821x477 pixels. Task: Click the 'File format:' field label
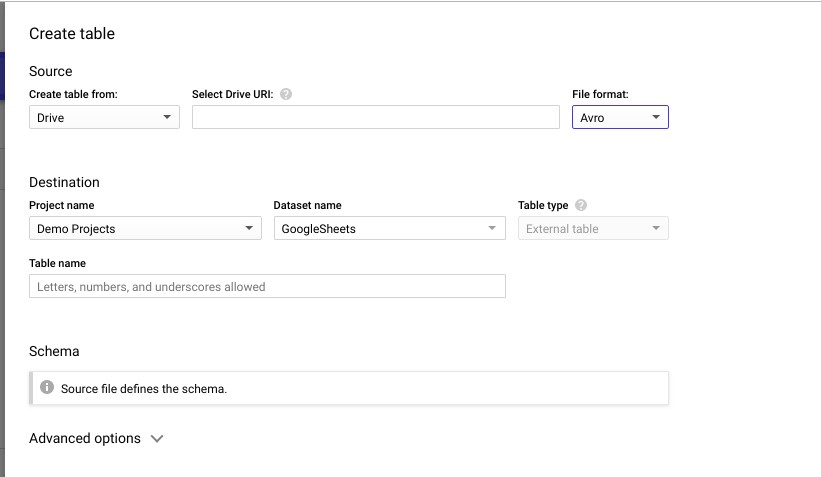[600, 95]
